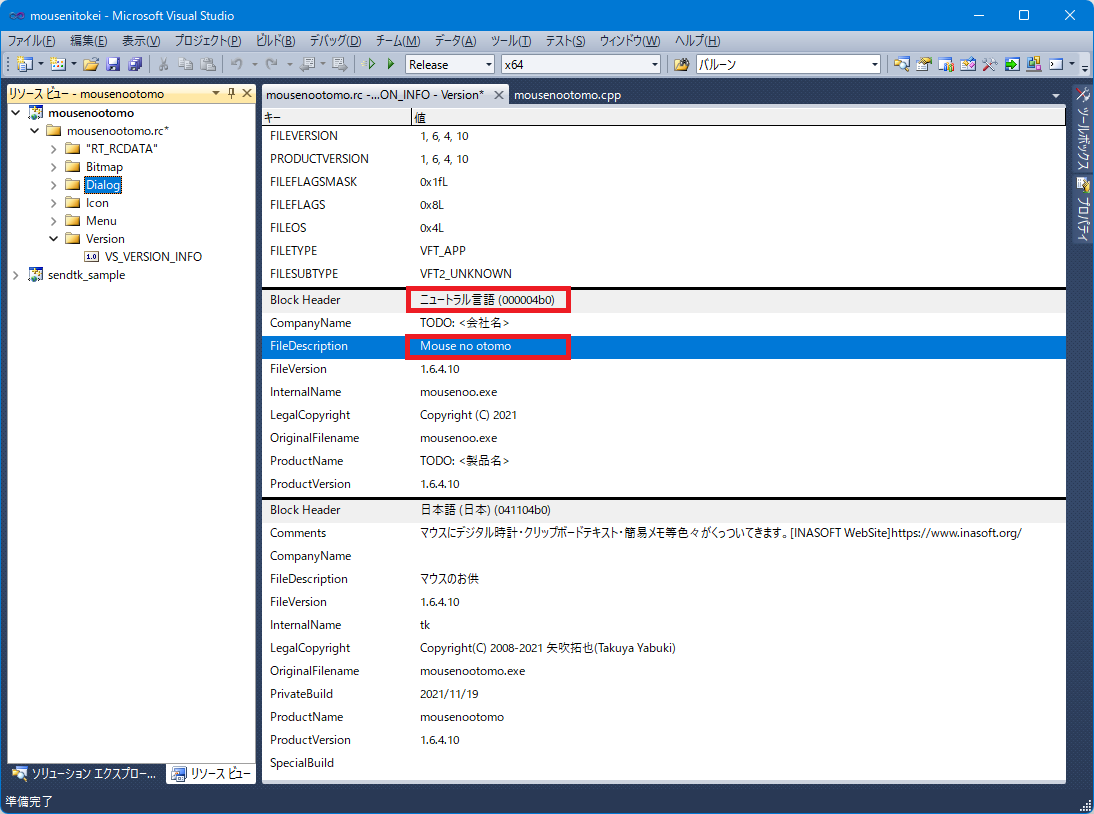Screen dimensions: 1094x814
Task: Click the キー column header
Action: click(x=336, y=118)
